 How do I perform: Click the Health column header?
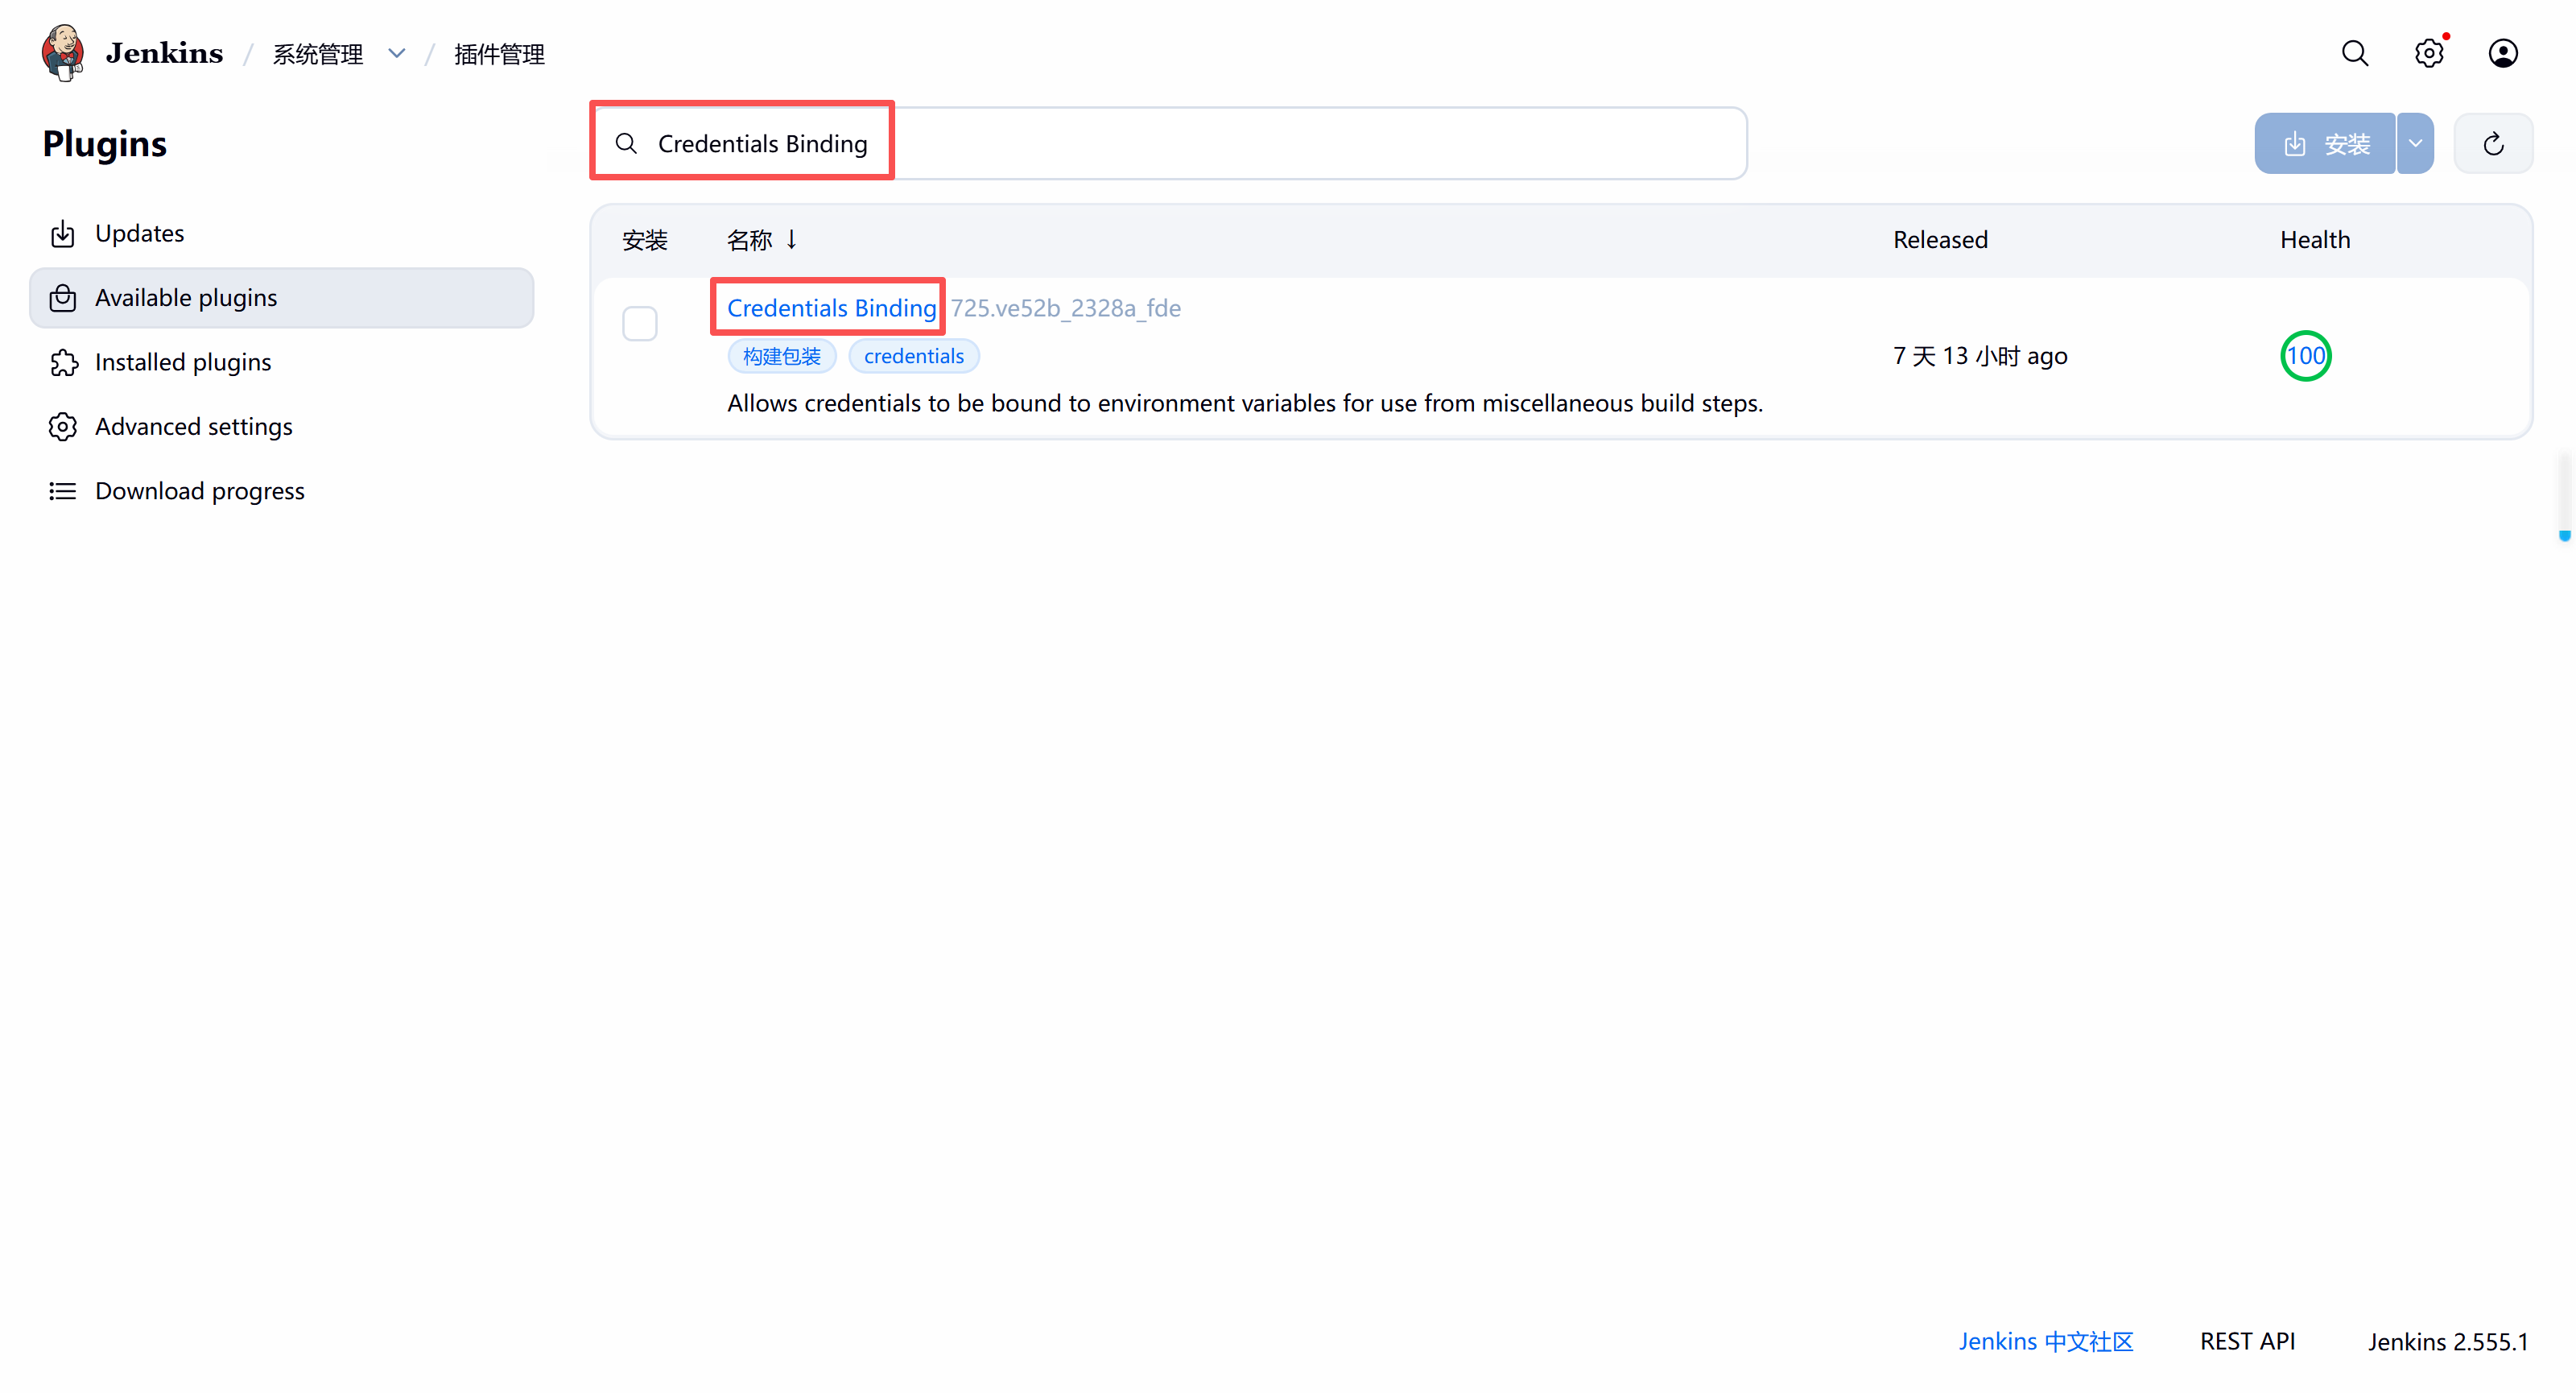click(x=2315, y=239)
